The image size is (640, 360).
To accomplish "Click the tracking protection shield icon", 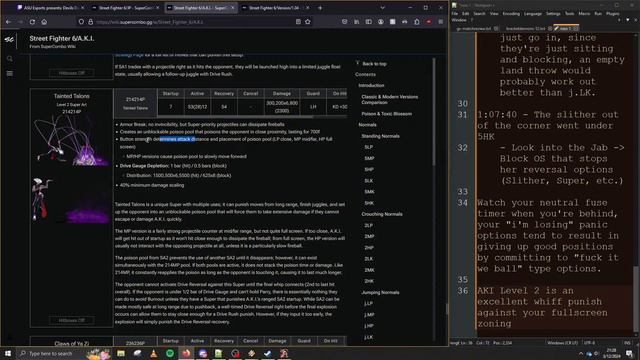I will (x=81, y=22).
